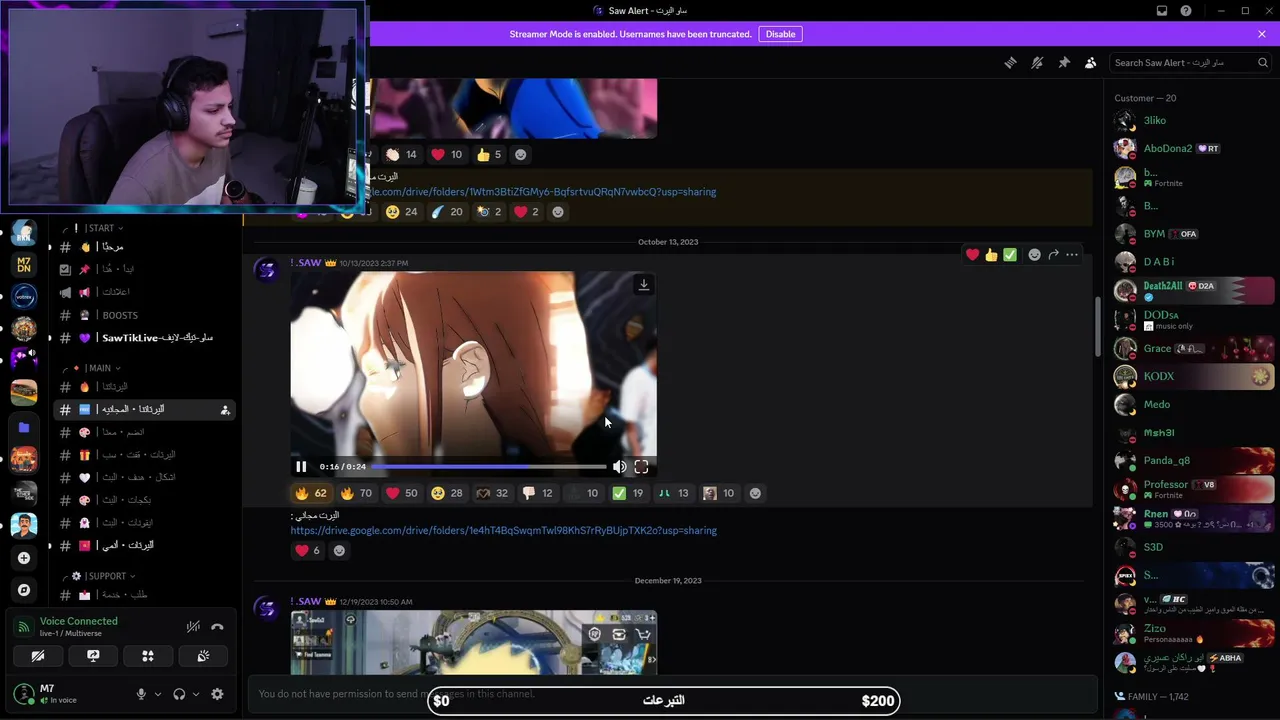Dismiss the Streamer Mode banner
The height and width of the screenshot is (720, 1280).
point(1262,34)
